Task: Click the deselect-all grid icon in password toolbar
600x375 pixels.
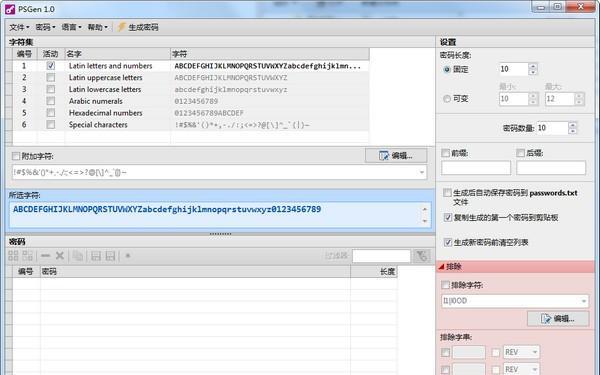Action: [28, 256]
